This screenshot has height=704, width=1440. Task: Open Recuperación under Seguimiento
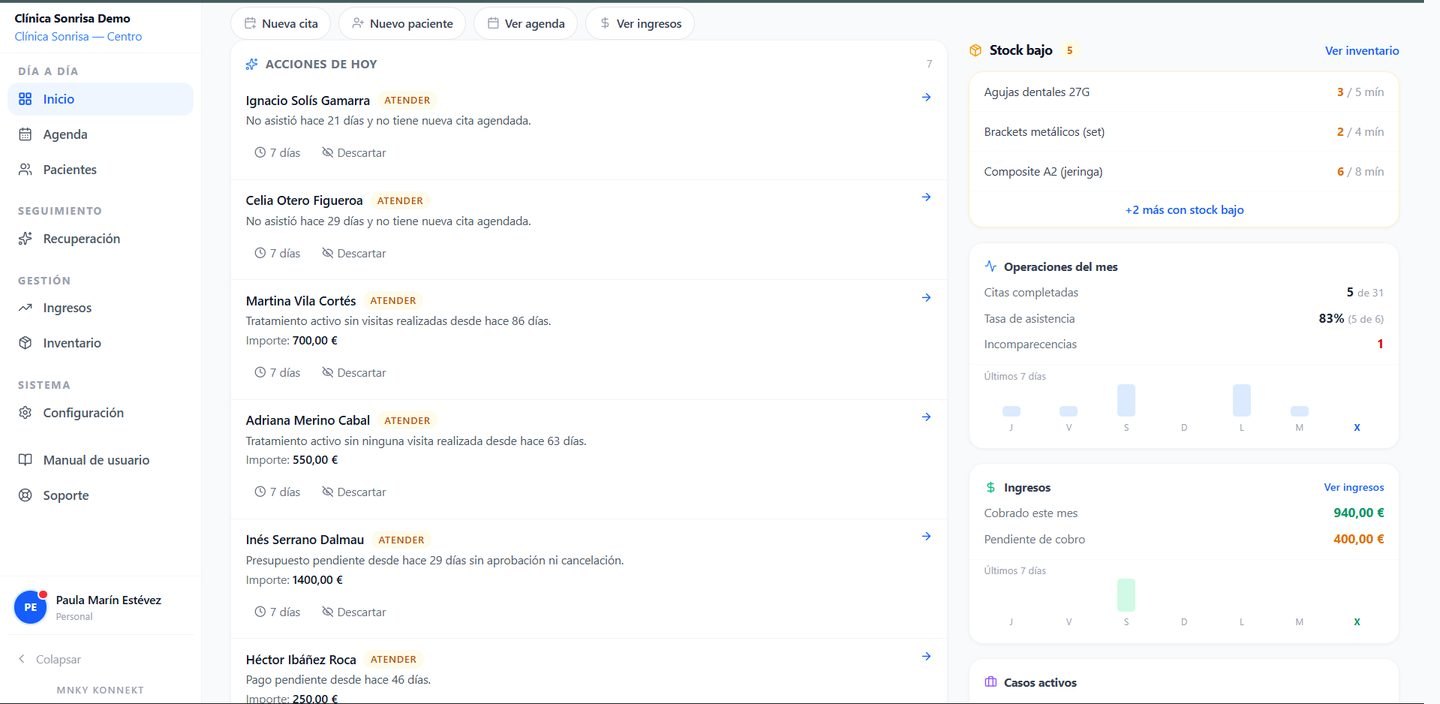[x=100, y=238]
